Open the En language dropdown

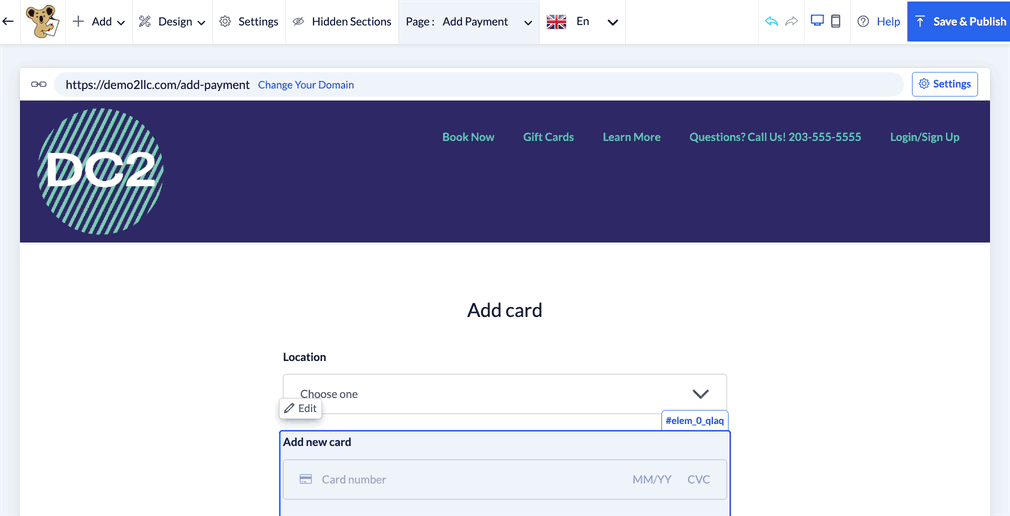click(597, 22)
